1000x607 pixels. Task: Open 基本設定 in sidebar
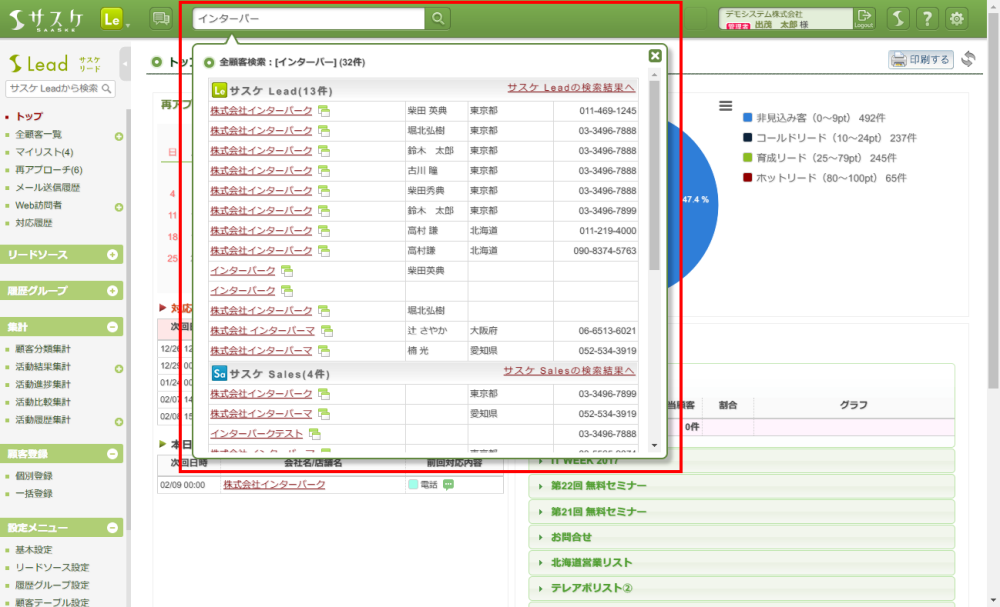tap(34, 550)
